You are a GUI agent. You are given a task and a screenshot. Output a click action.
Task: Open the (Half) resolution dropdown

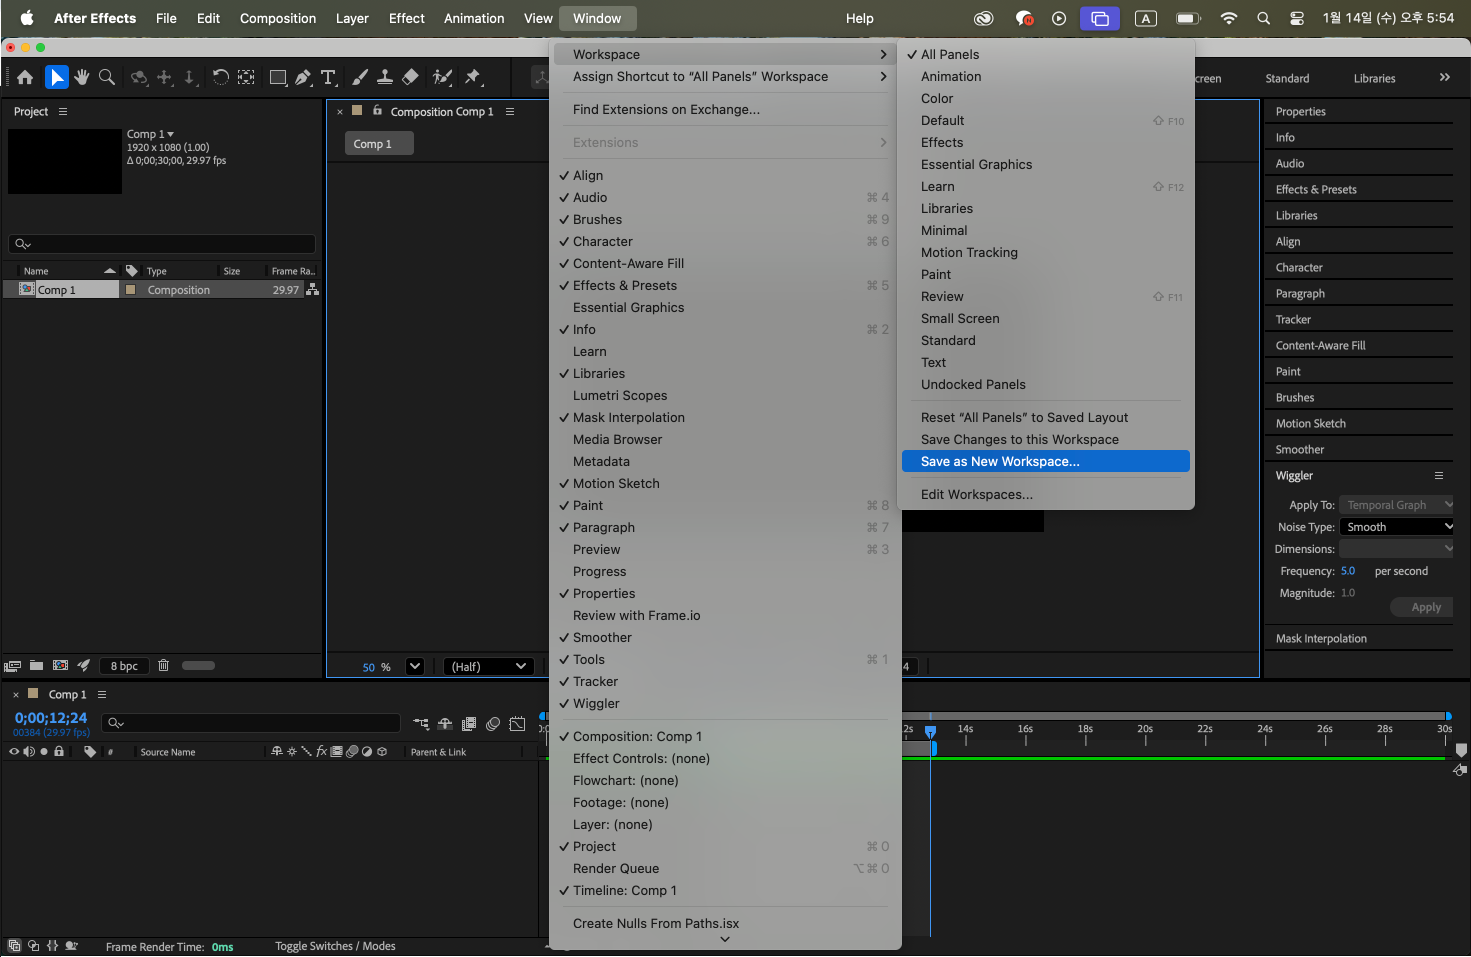[488, 666]
